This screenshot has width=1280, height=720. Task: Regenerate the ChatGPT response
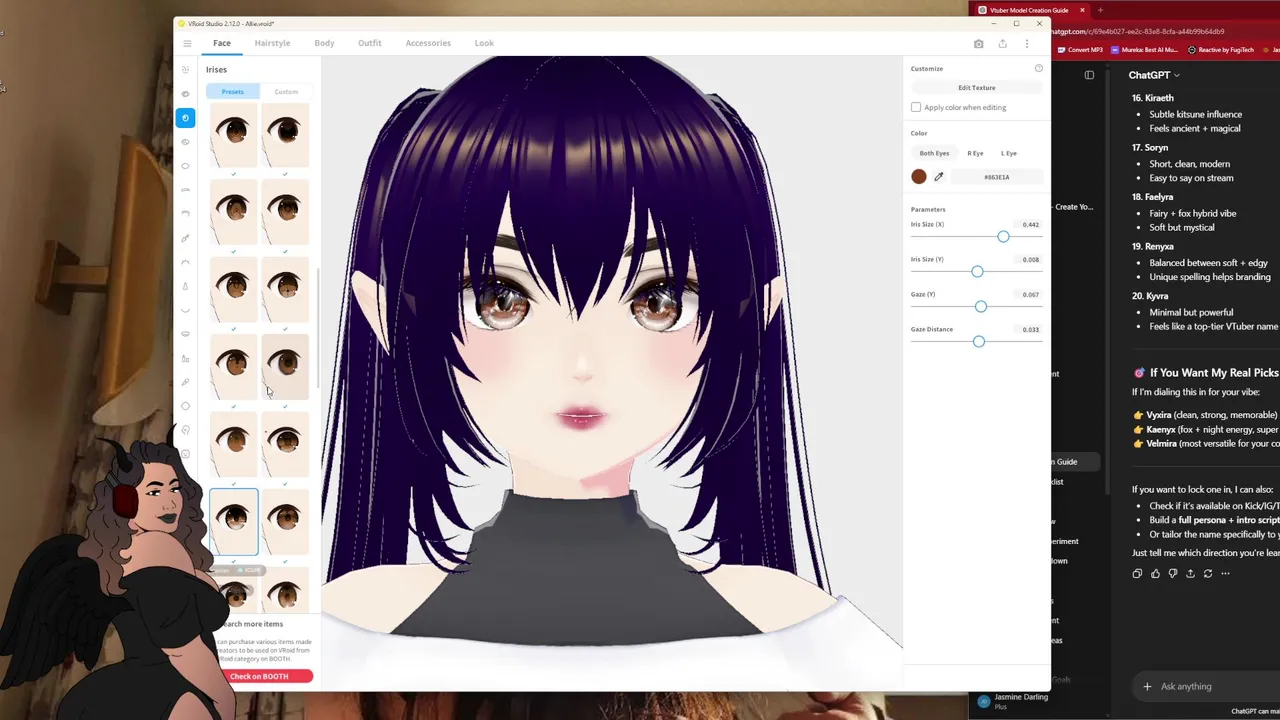pos(1208,574)
